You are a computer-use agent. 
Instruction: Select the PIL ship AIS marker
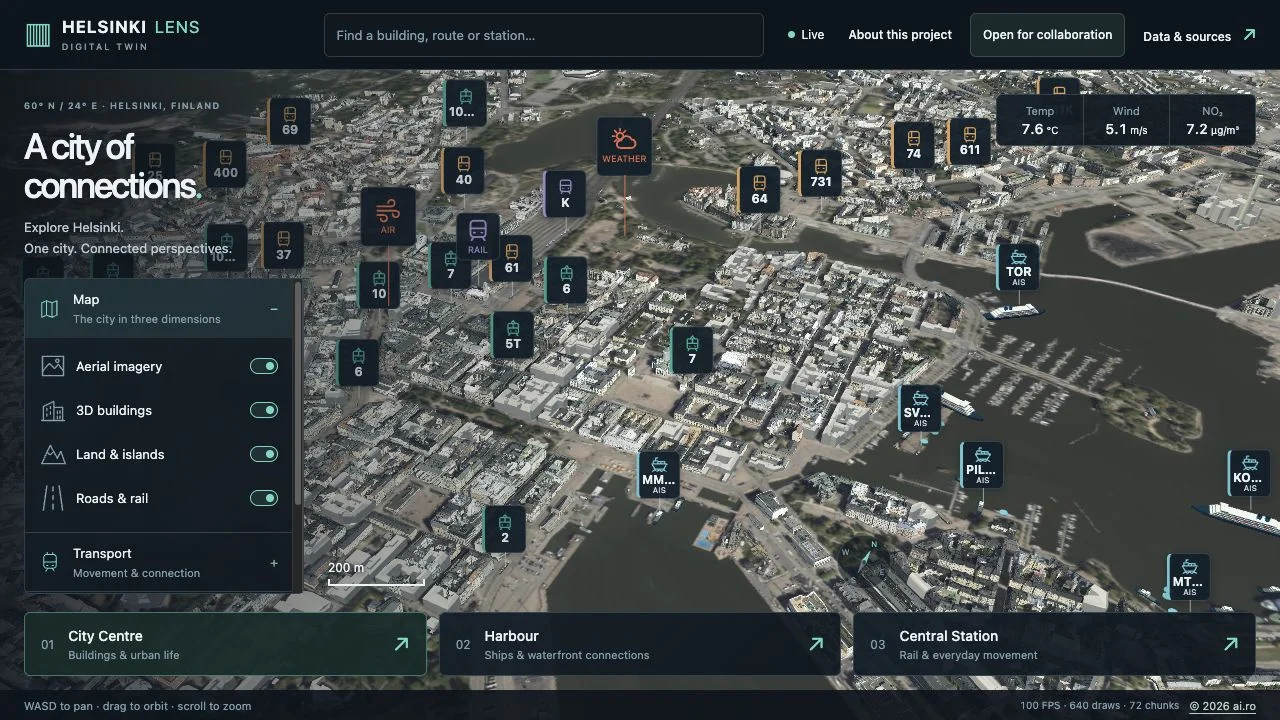pyautogui.click(x=982, y=466)
